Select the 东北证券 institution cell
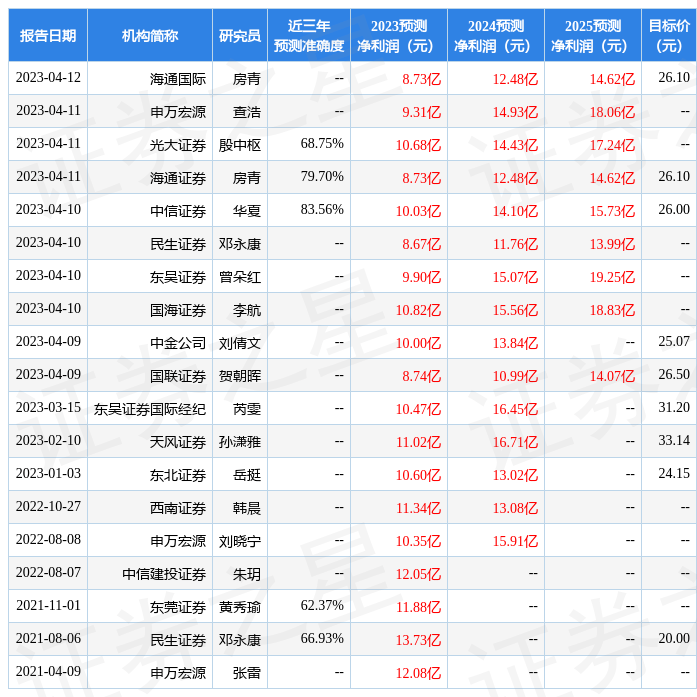The image size is (697, 697). tap(178, 475)
